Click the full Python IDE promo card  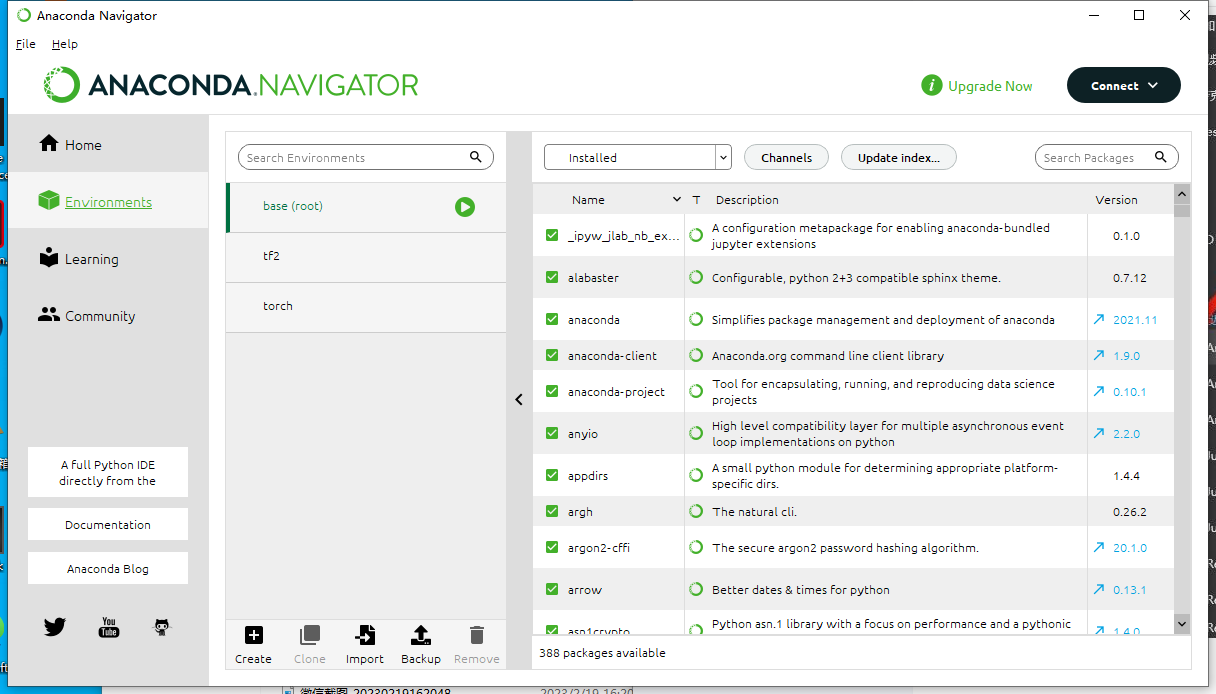[x=108, y=472]
